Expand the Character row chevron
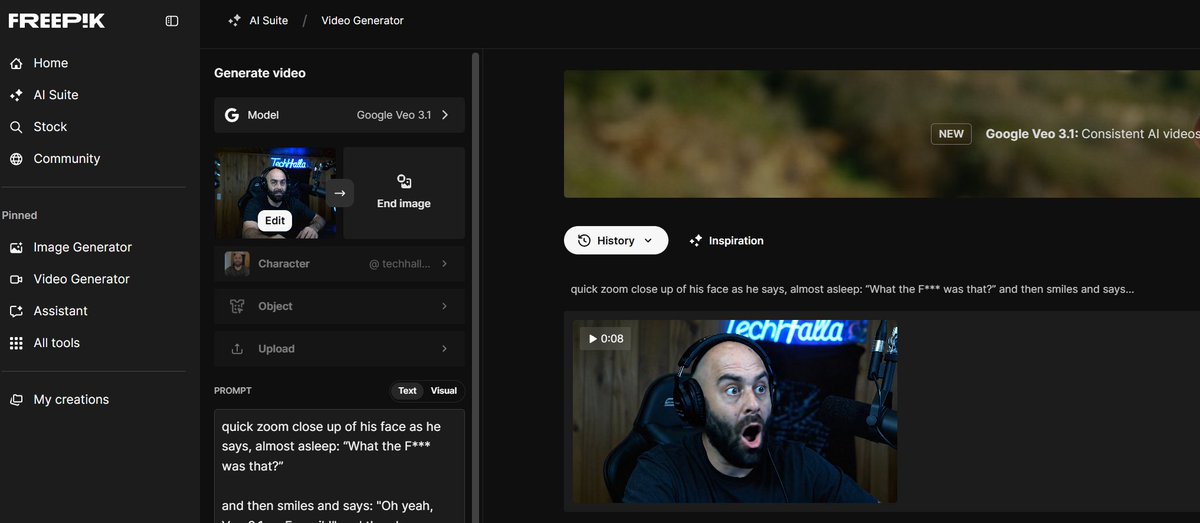1200x523 pixels. 444,264
